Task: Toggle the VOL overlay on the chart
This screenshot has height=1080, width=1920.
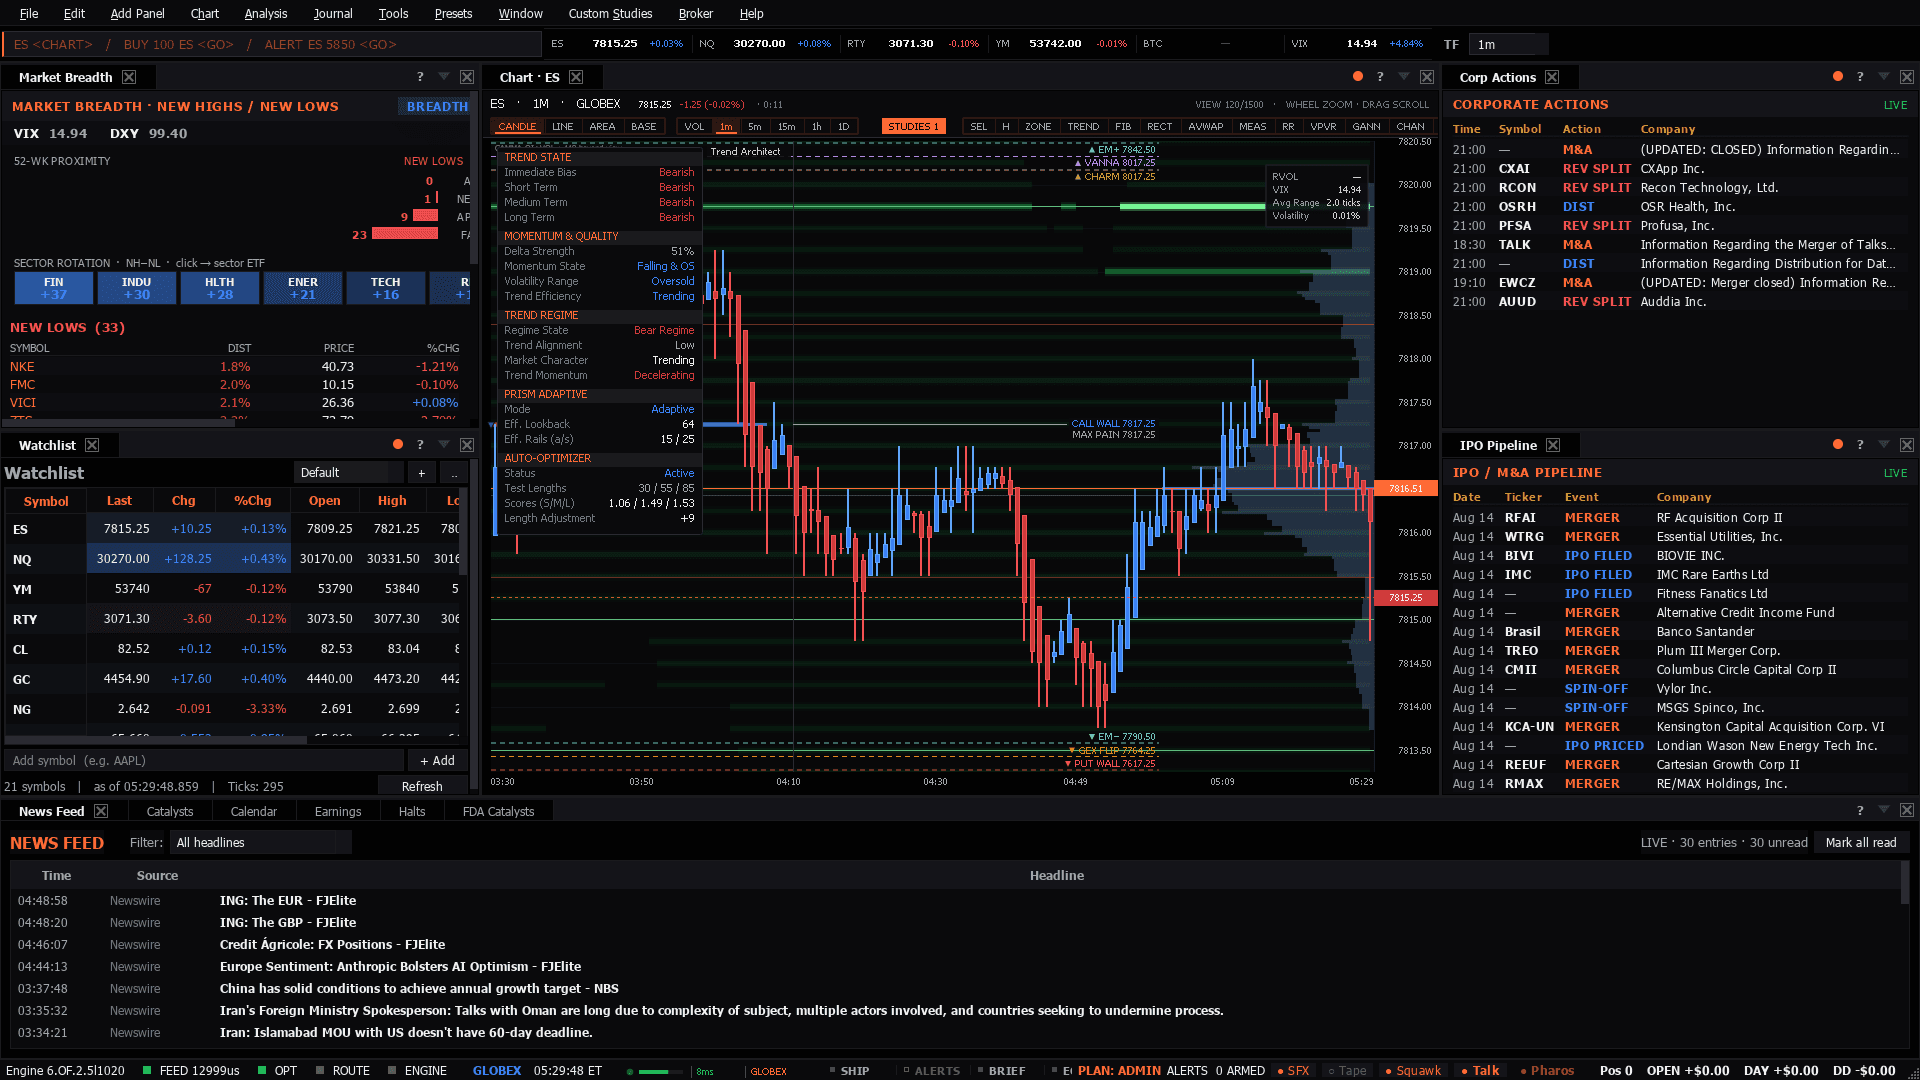Action: (x=694, y=127)
